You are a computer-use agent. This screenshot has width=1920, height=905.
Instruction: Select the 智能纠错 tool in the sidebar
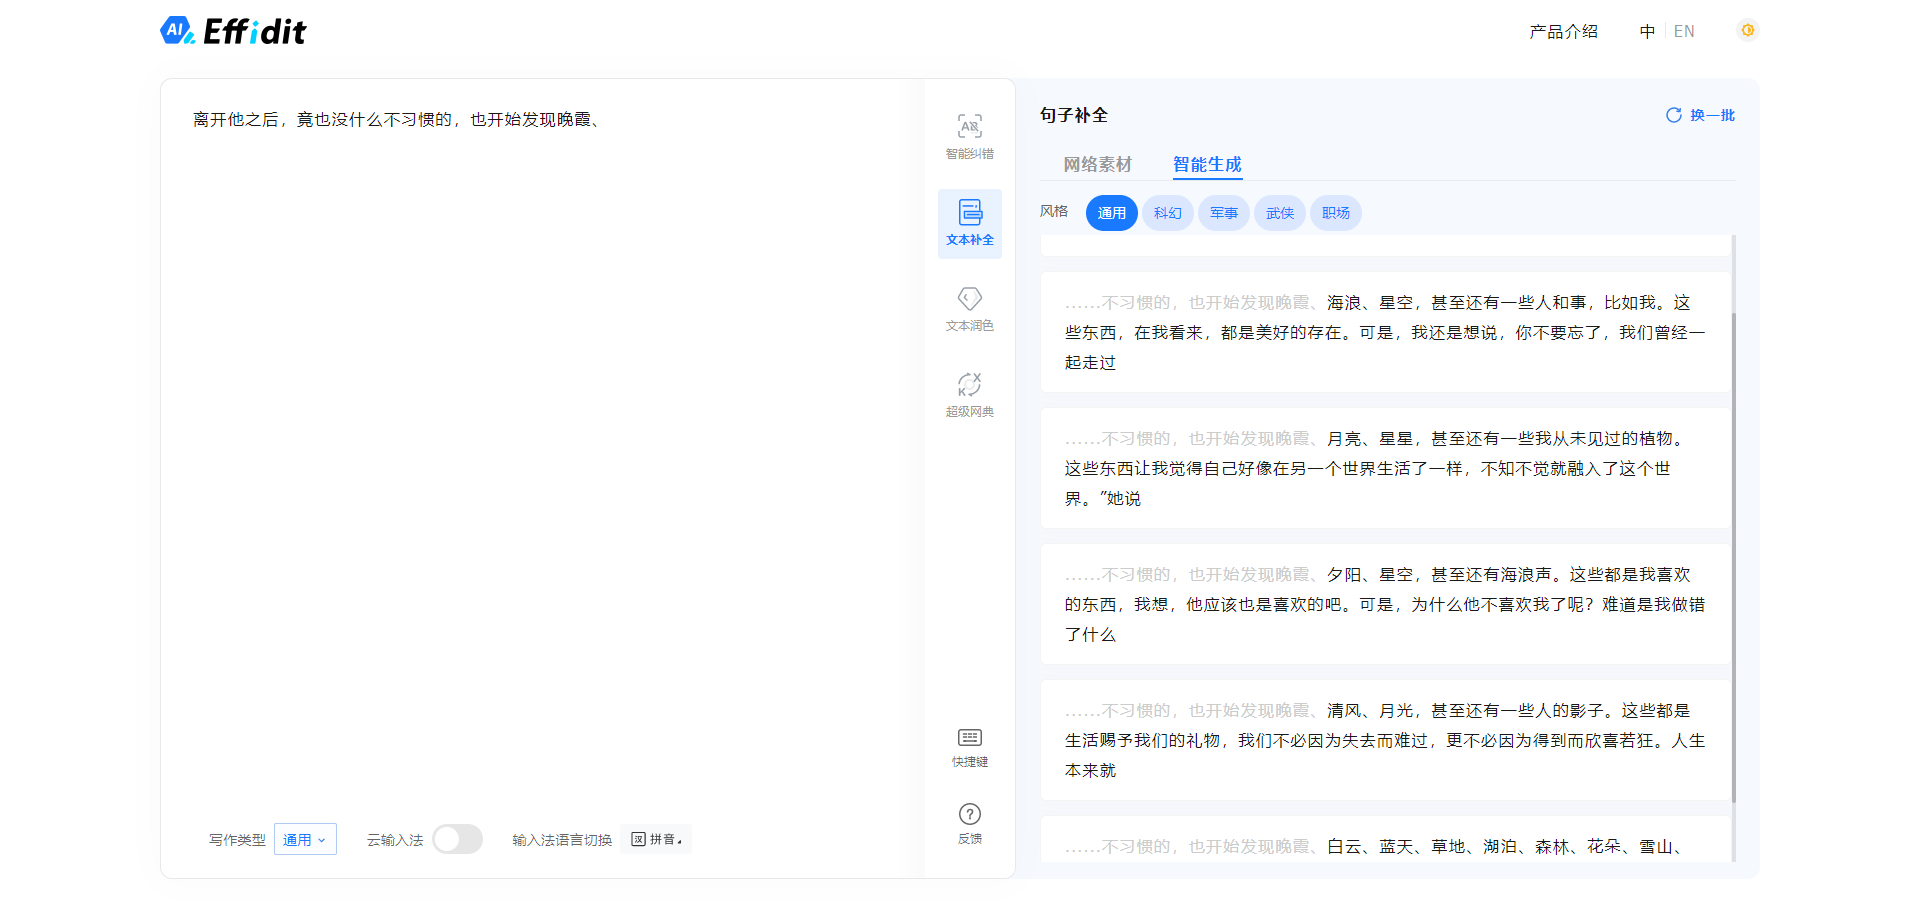click(968, 137)
